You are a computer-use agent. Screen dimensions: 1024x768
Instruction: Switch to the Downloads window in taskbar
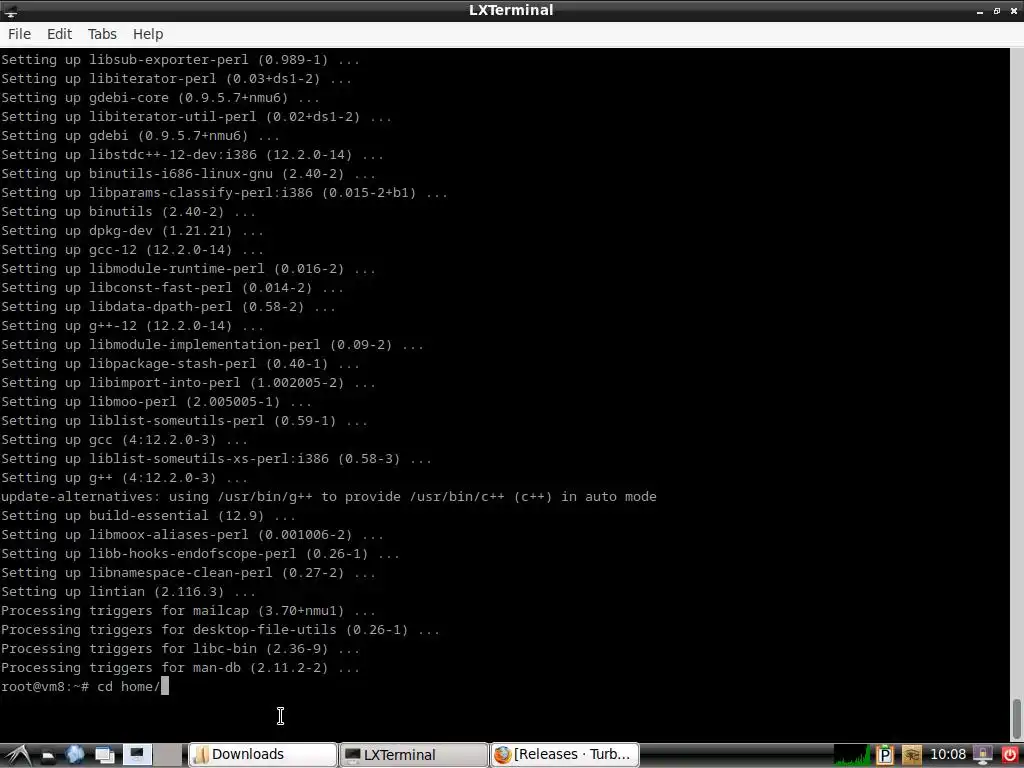tap(263, 754)
